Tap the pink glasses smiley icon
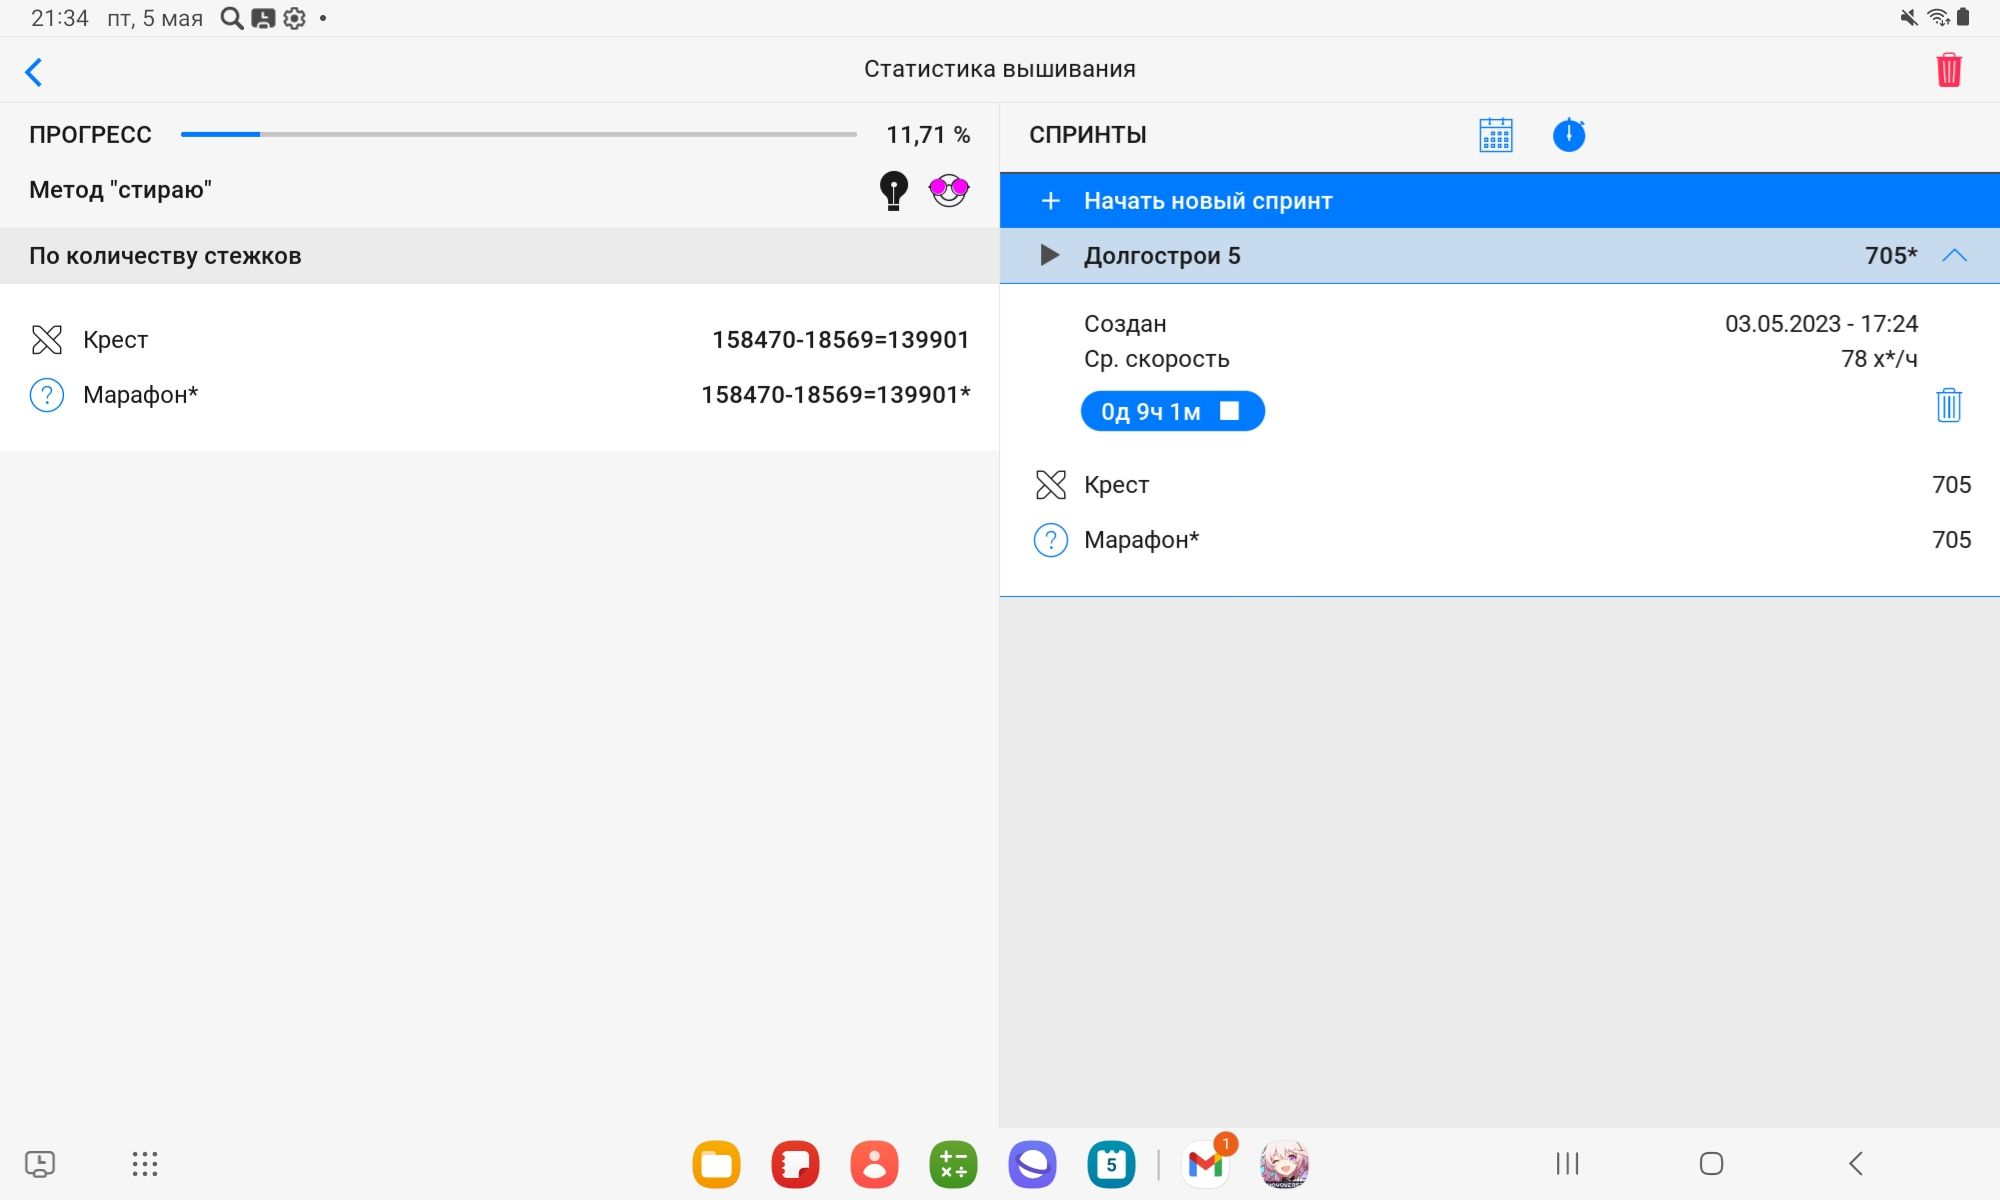The height and width of the screenshot is (1200, 2000). [948, 190]
